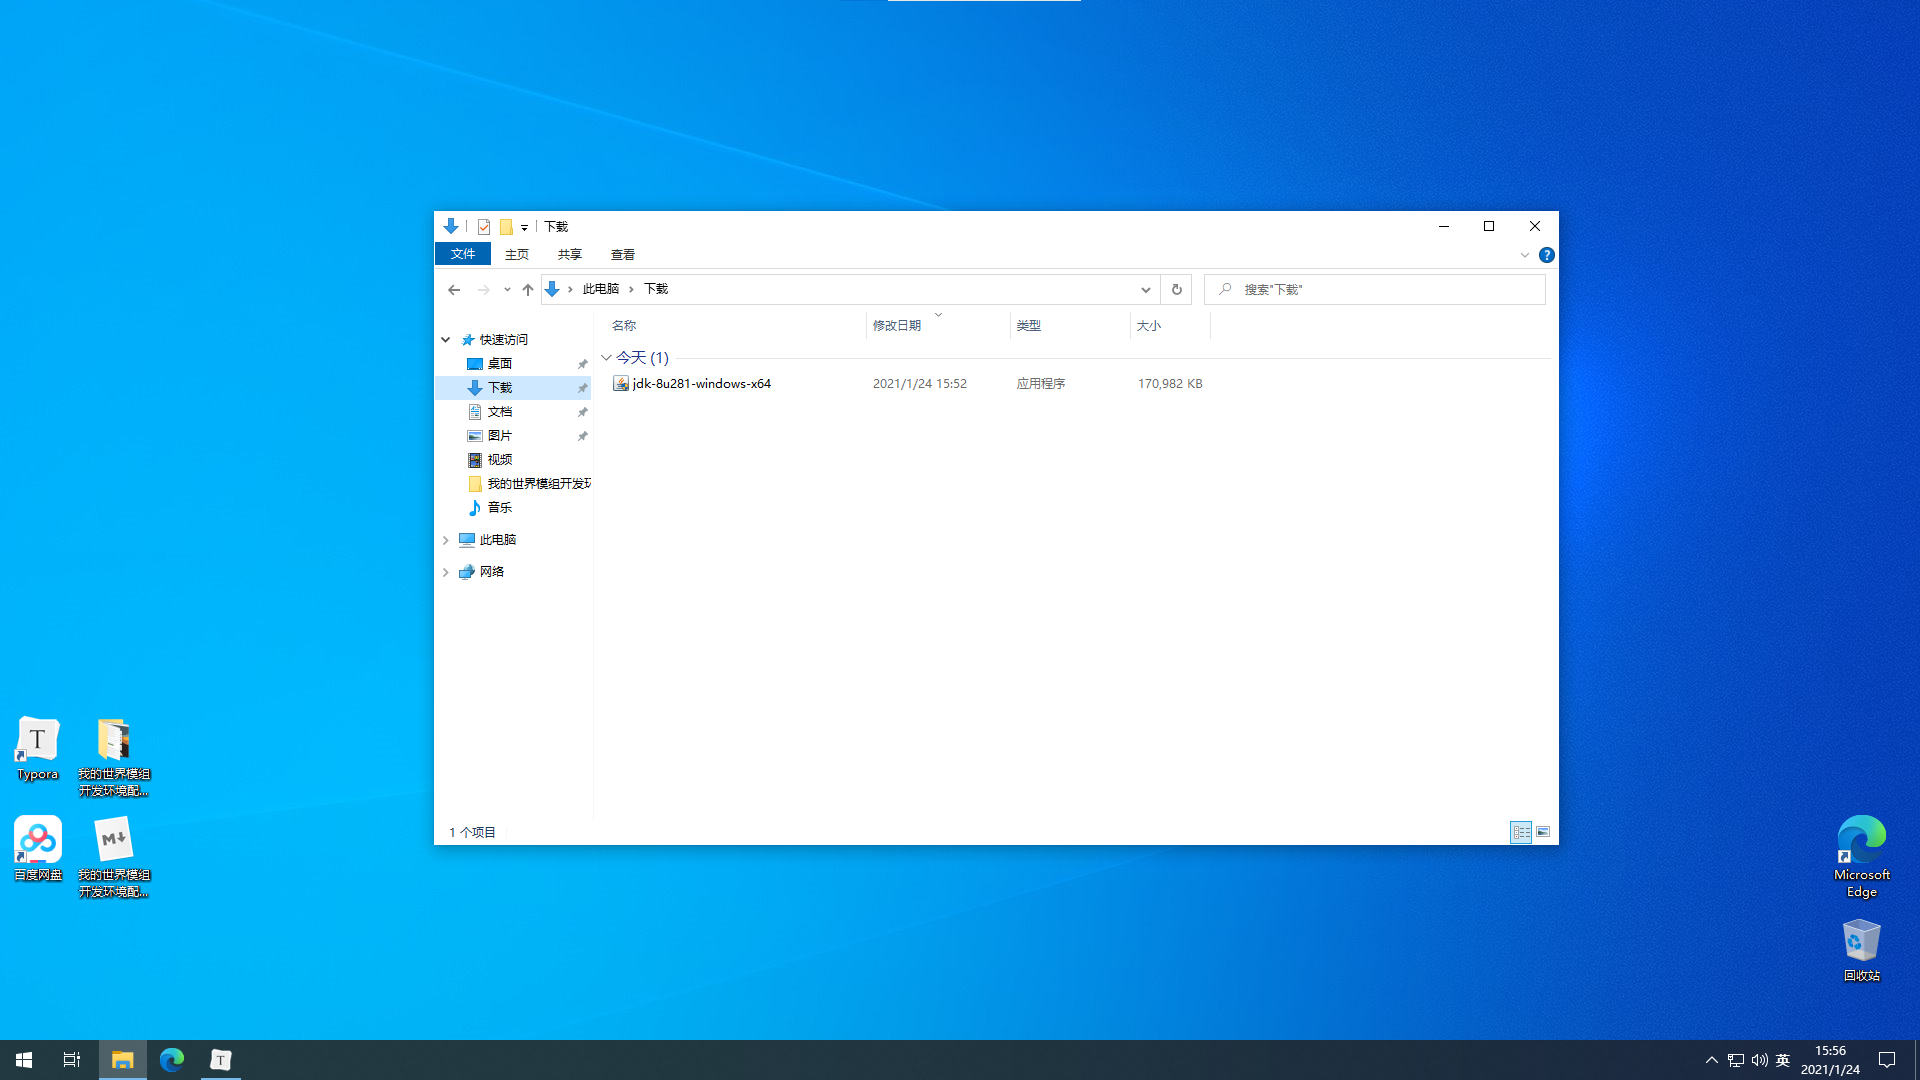Unpin the Pictures folder from Quick access
1920x1080 pixels.
(582, 436)
